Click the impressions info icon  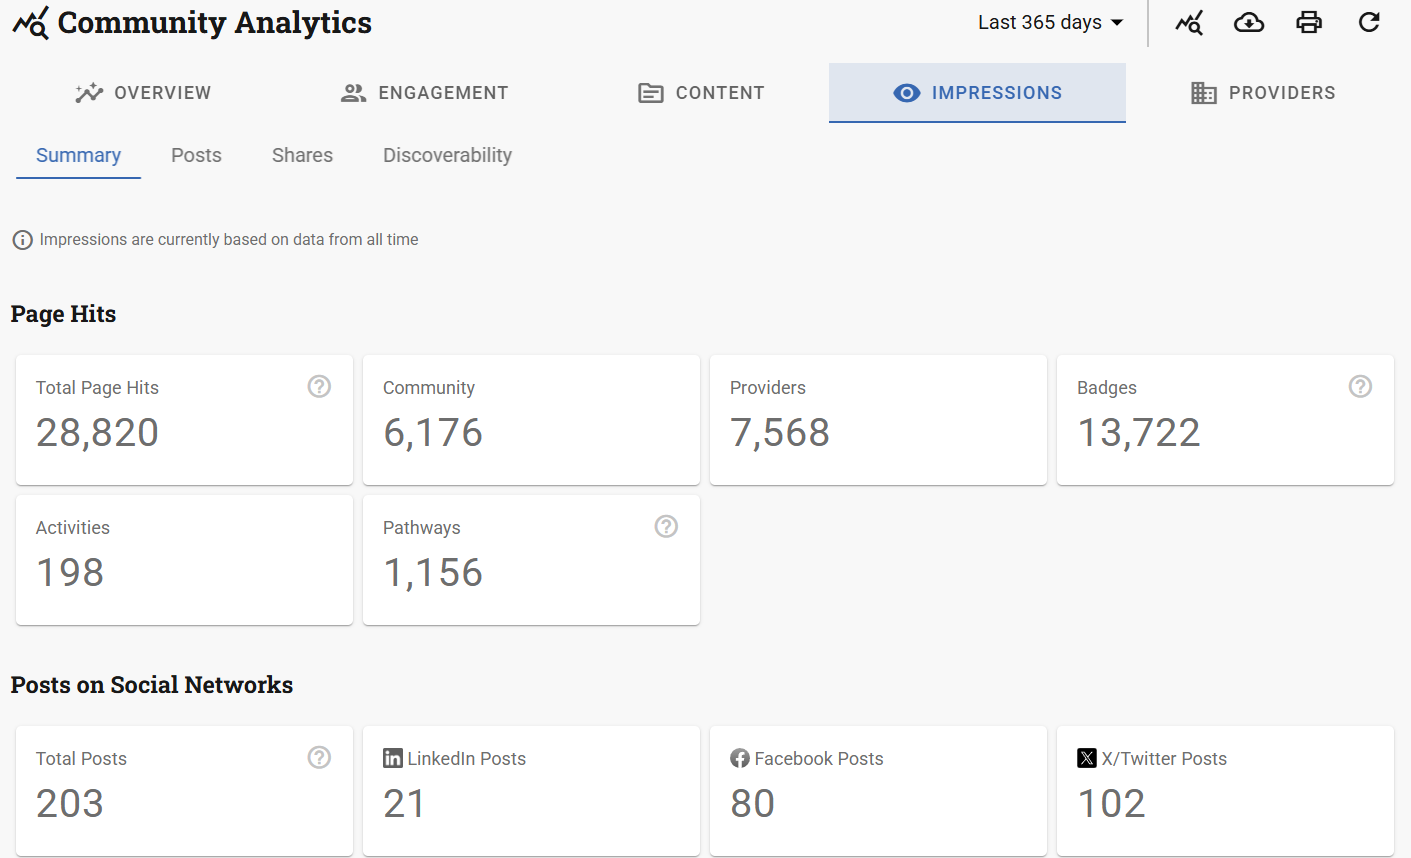tap(22, 240)
